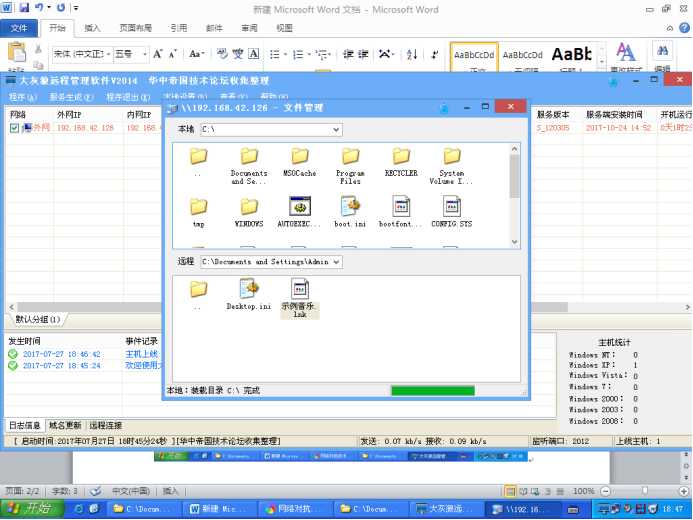Viewport: 693px width, 520px height.
Task: Click the Word Help question mark icon
Action: coord(684,28)
